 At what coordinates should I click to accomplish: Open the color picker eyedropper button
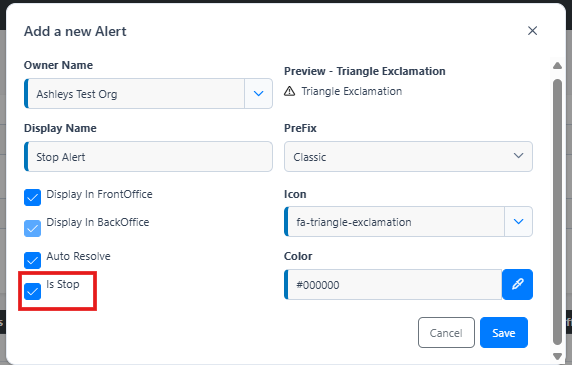tap(517, 284)
